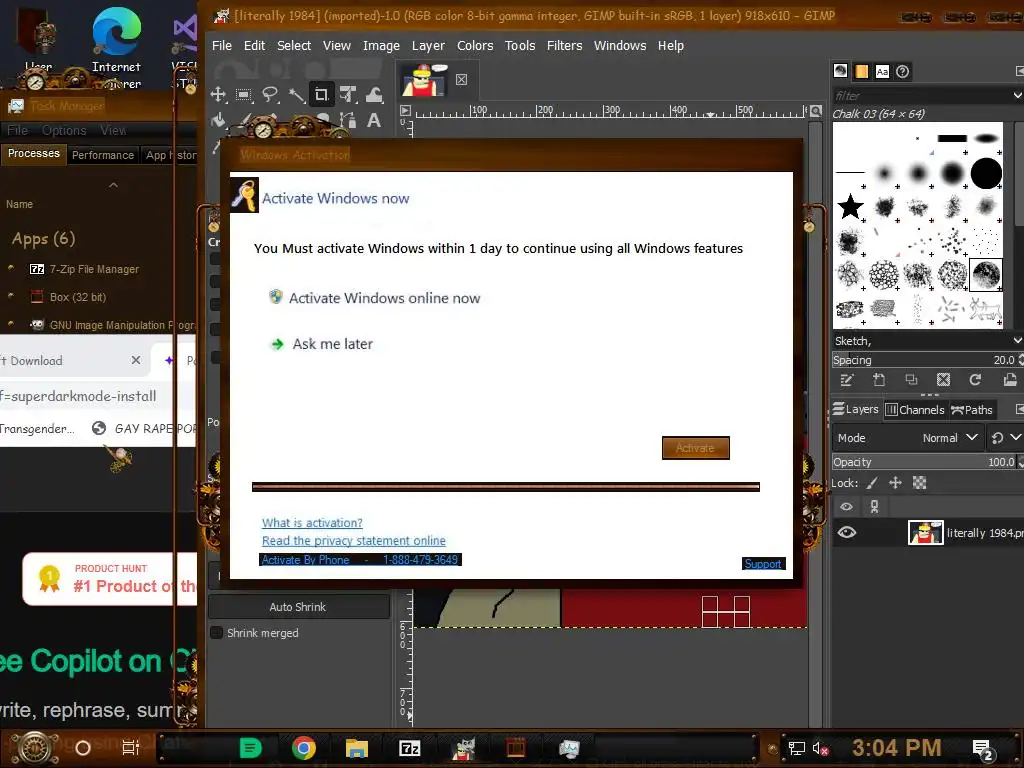Viewport: 1024px width, 768px height.
Task: Adjust the layer Opacity slider
Action: (x=927, y=462)
